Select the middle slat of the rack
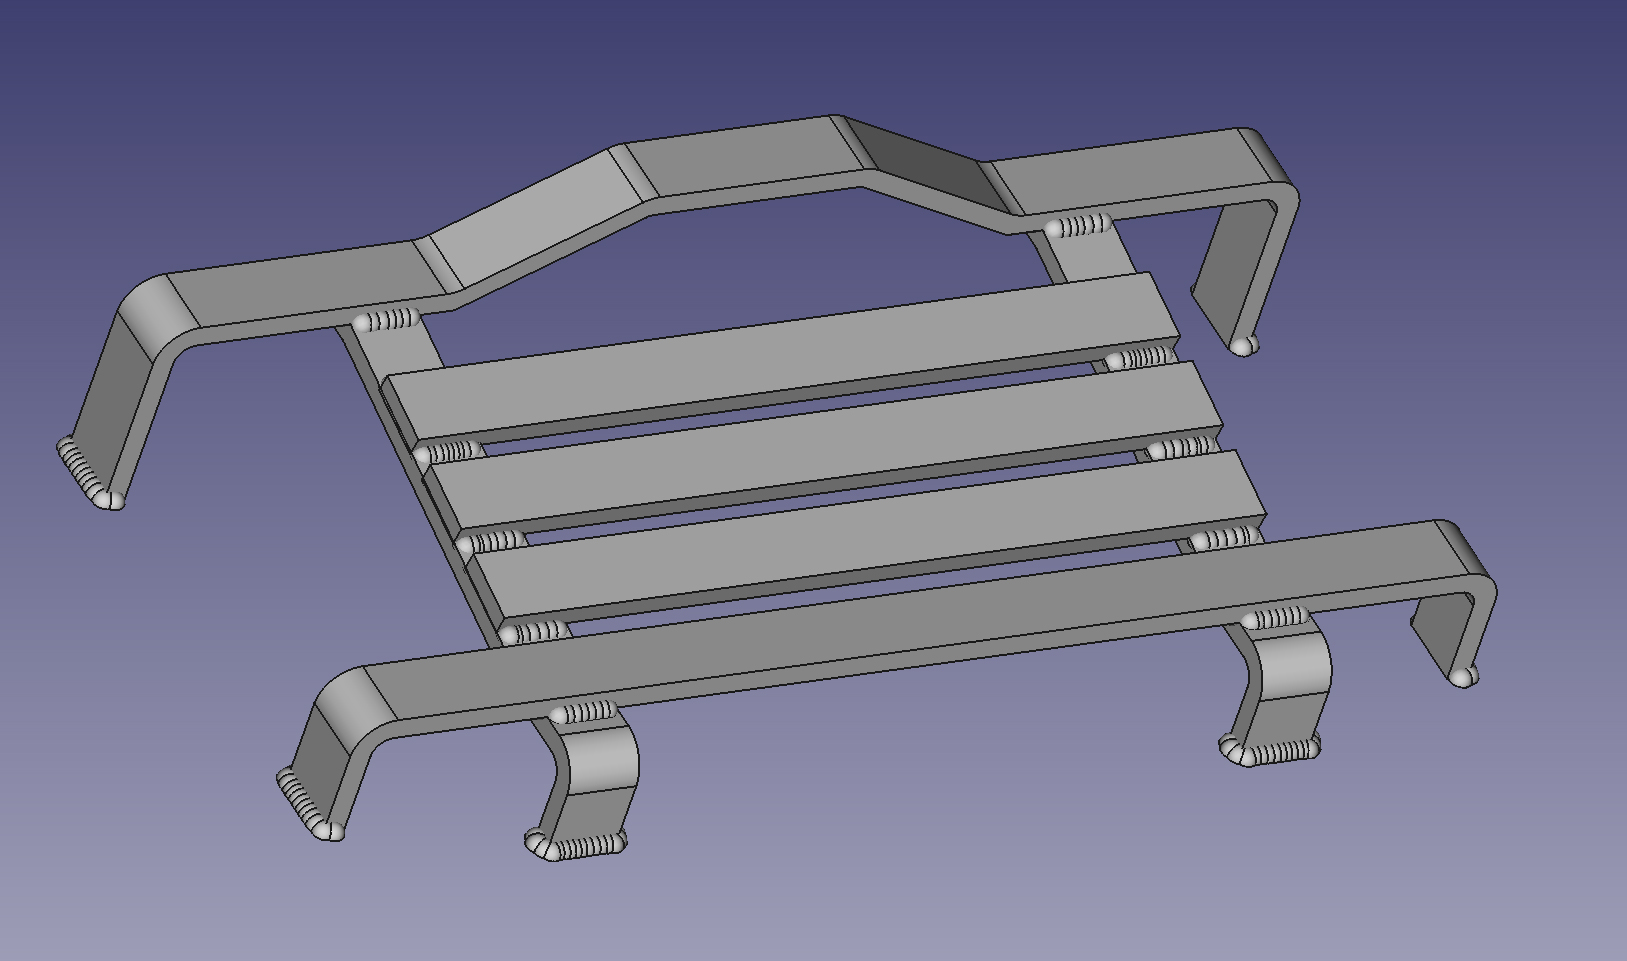This screenshot has height=961, width=1627. 820,445
